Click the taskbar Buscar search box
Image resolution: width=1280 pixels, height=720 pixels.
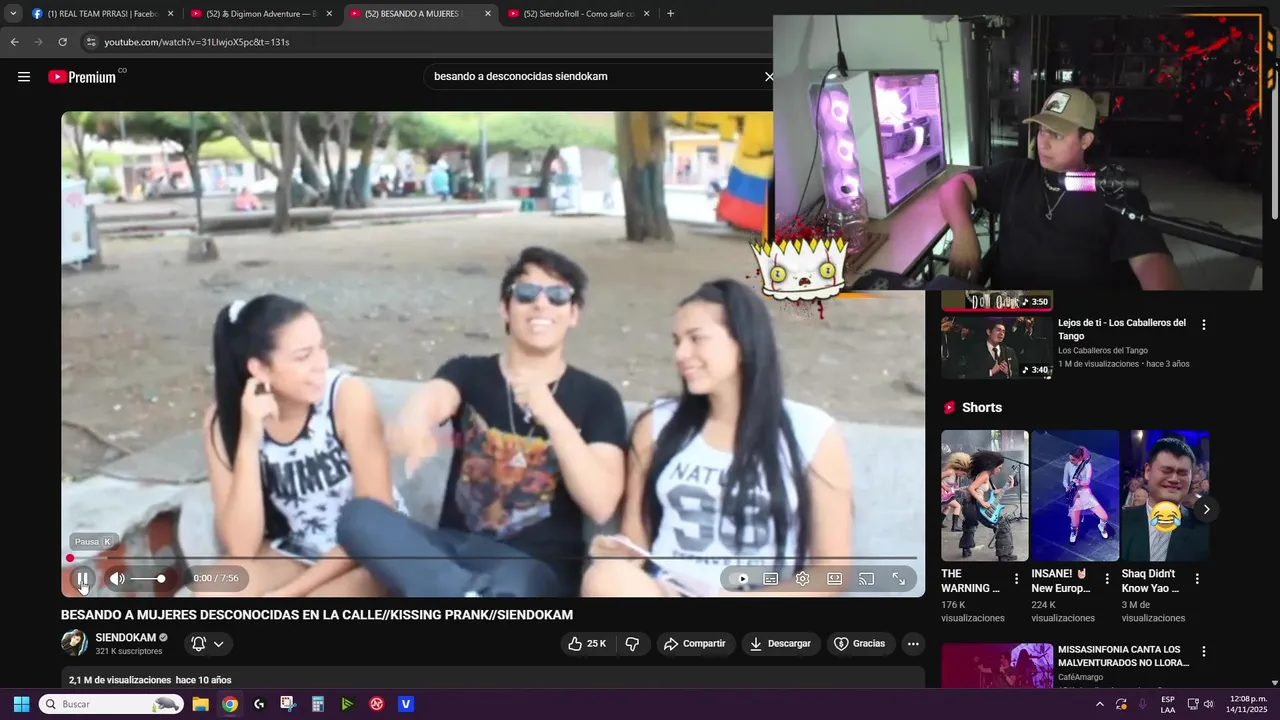point(112,704)
